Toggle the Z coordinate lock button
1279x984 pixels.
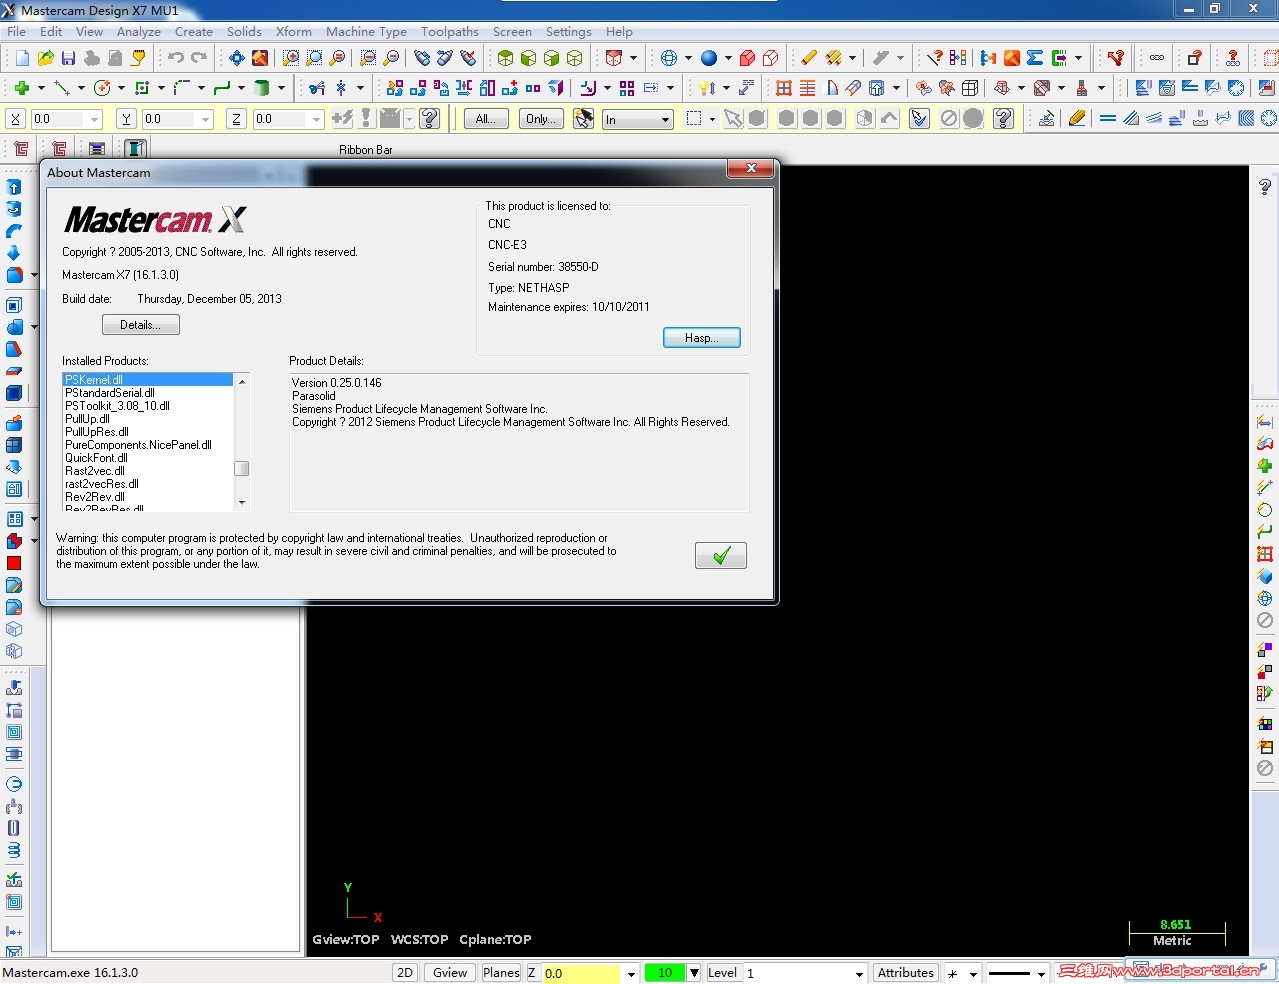click(236, 119)
